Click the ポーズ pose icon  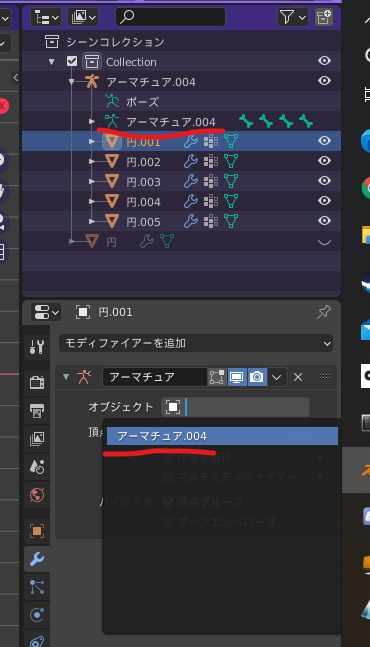(x=111, y=102)
